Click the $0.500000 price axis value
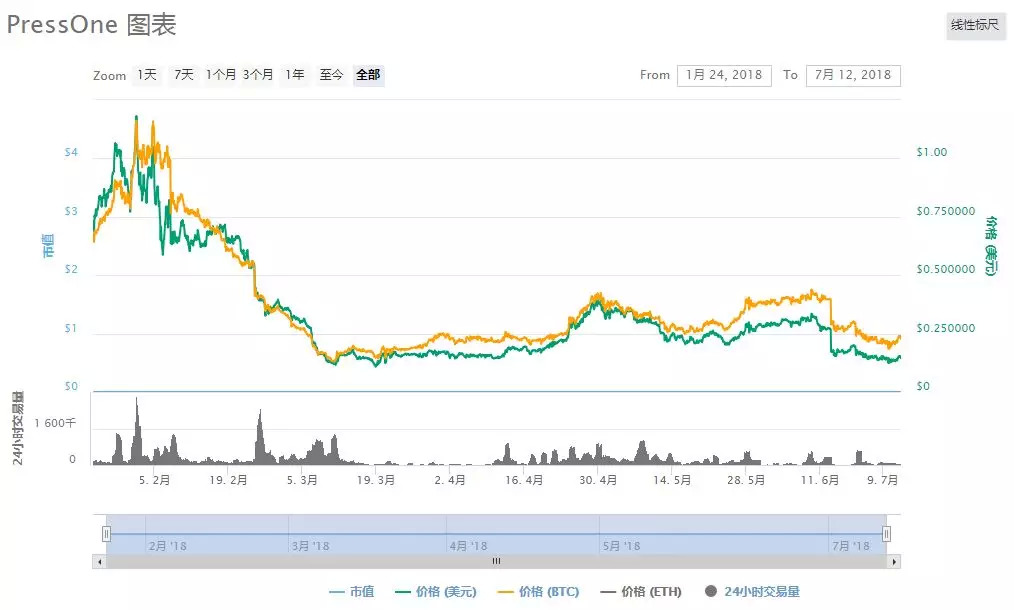Screen dimensions: 1014x610 click(x=945, y=269)
